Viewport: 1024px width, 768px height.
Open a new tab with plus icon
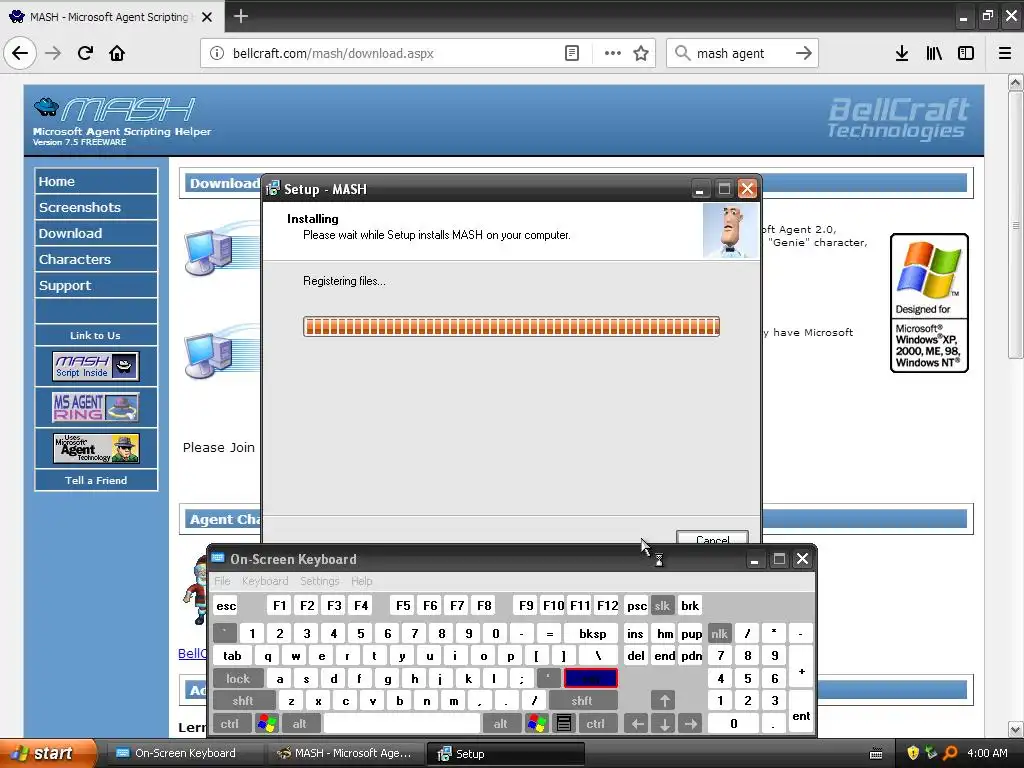(240, 16)
